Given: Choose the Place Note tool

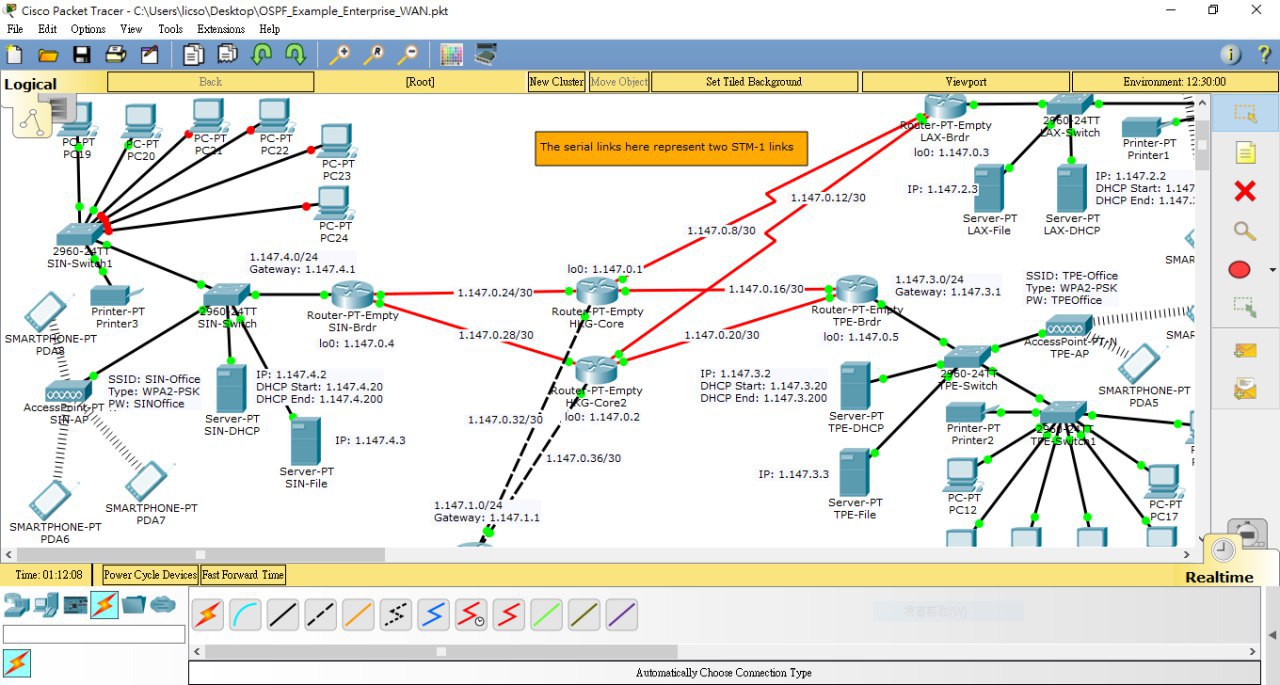Looking at the screenshot, I should point(1245,152).
